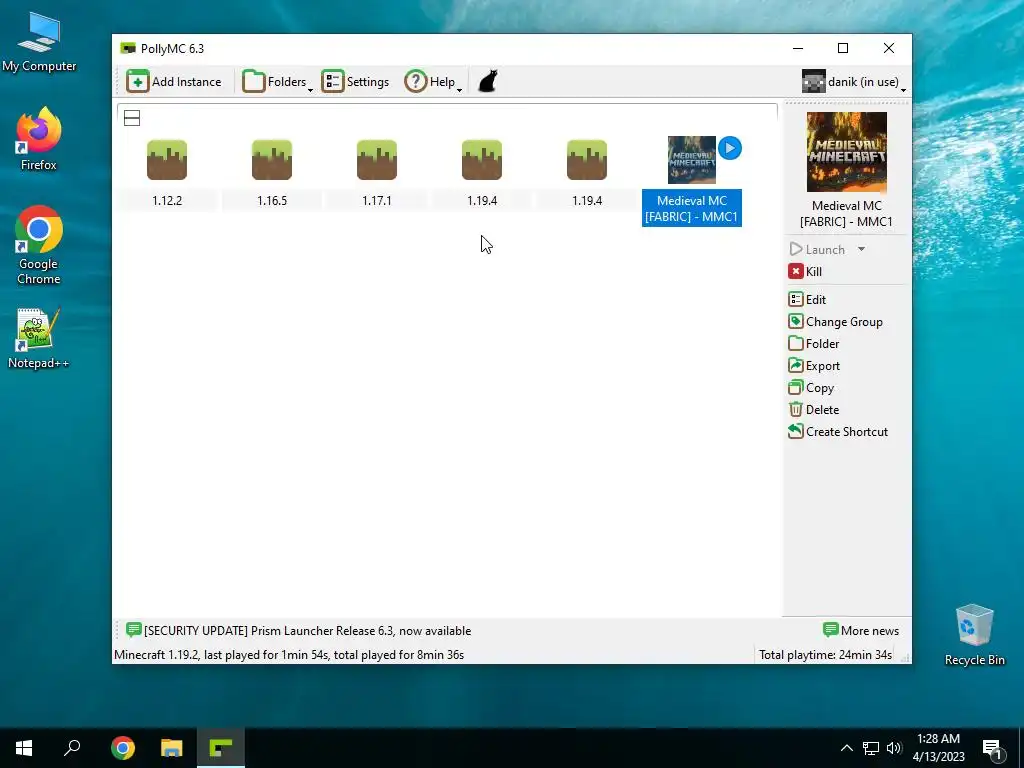Image resolution: width=1024 pixels, height=768 pixels.
Task: Open the Windows Start menu
Action: [24, 748]
